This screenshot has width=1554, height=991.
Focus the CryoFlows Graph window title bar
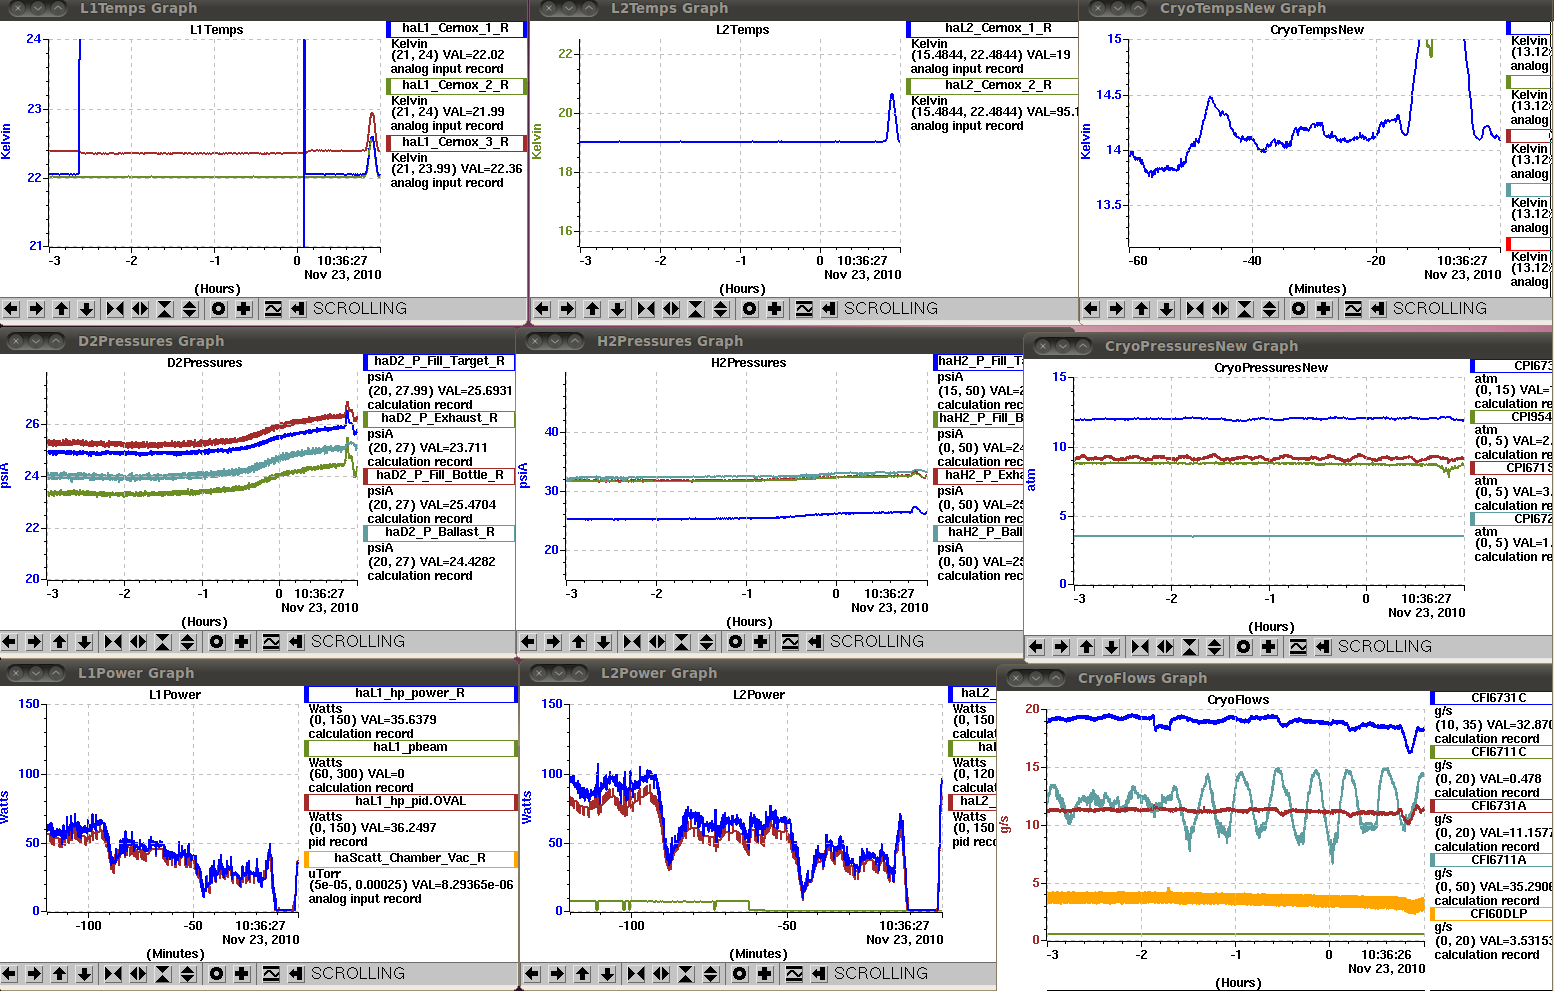(1277, 678)
